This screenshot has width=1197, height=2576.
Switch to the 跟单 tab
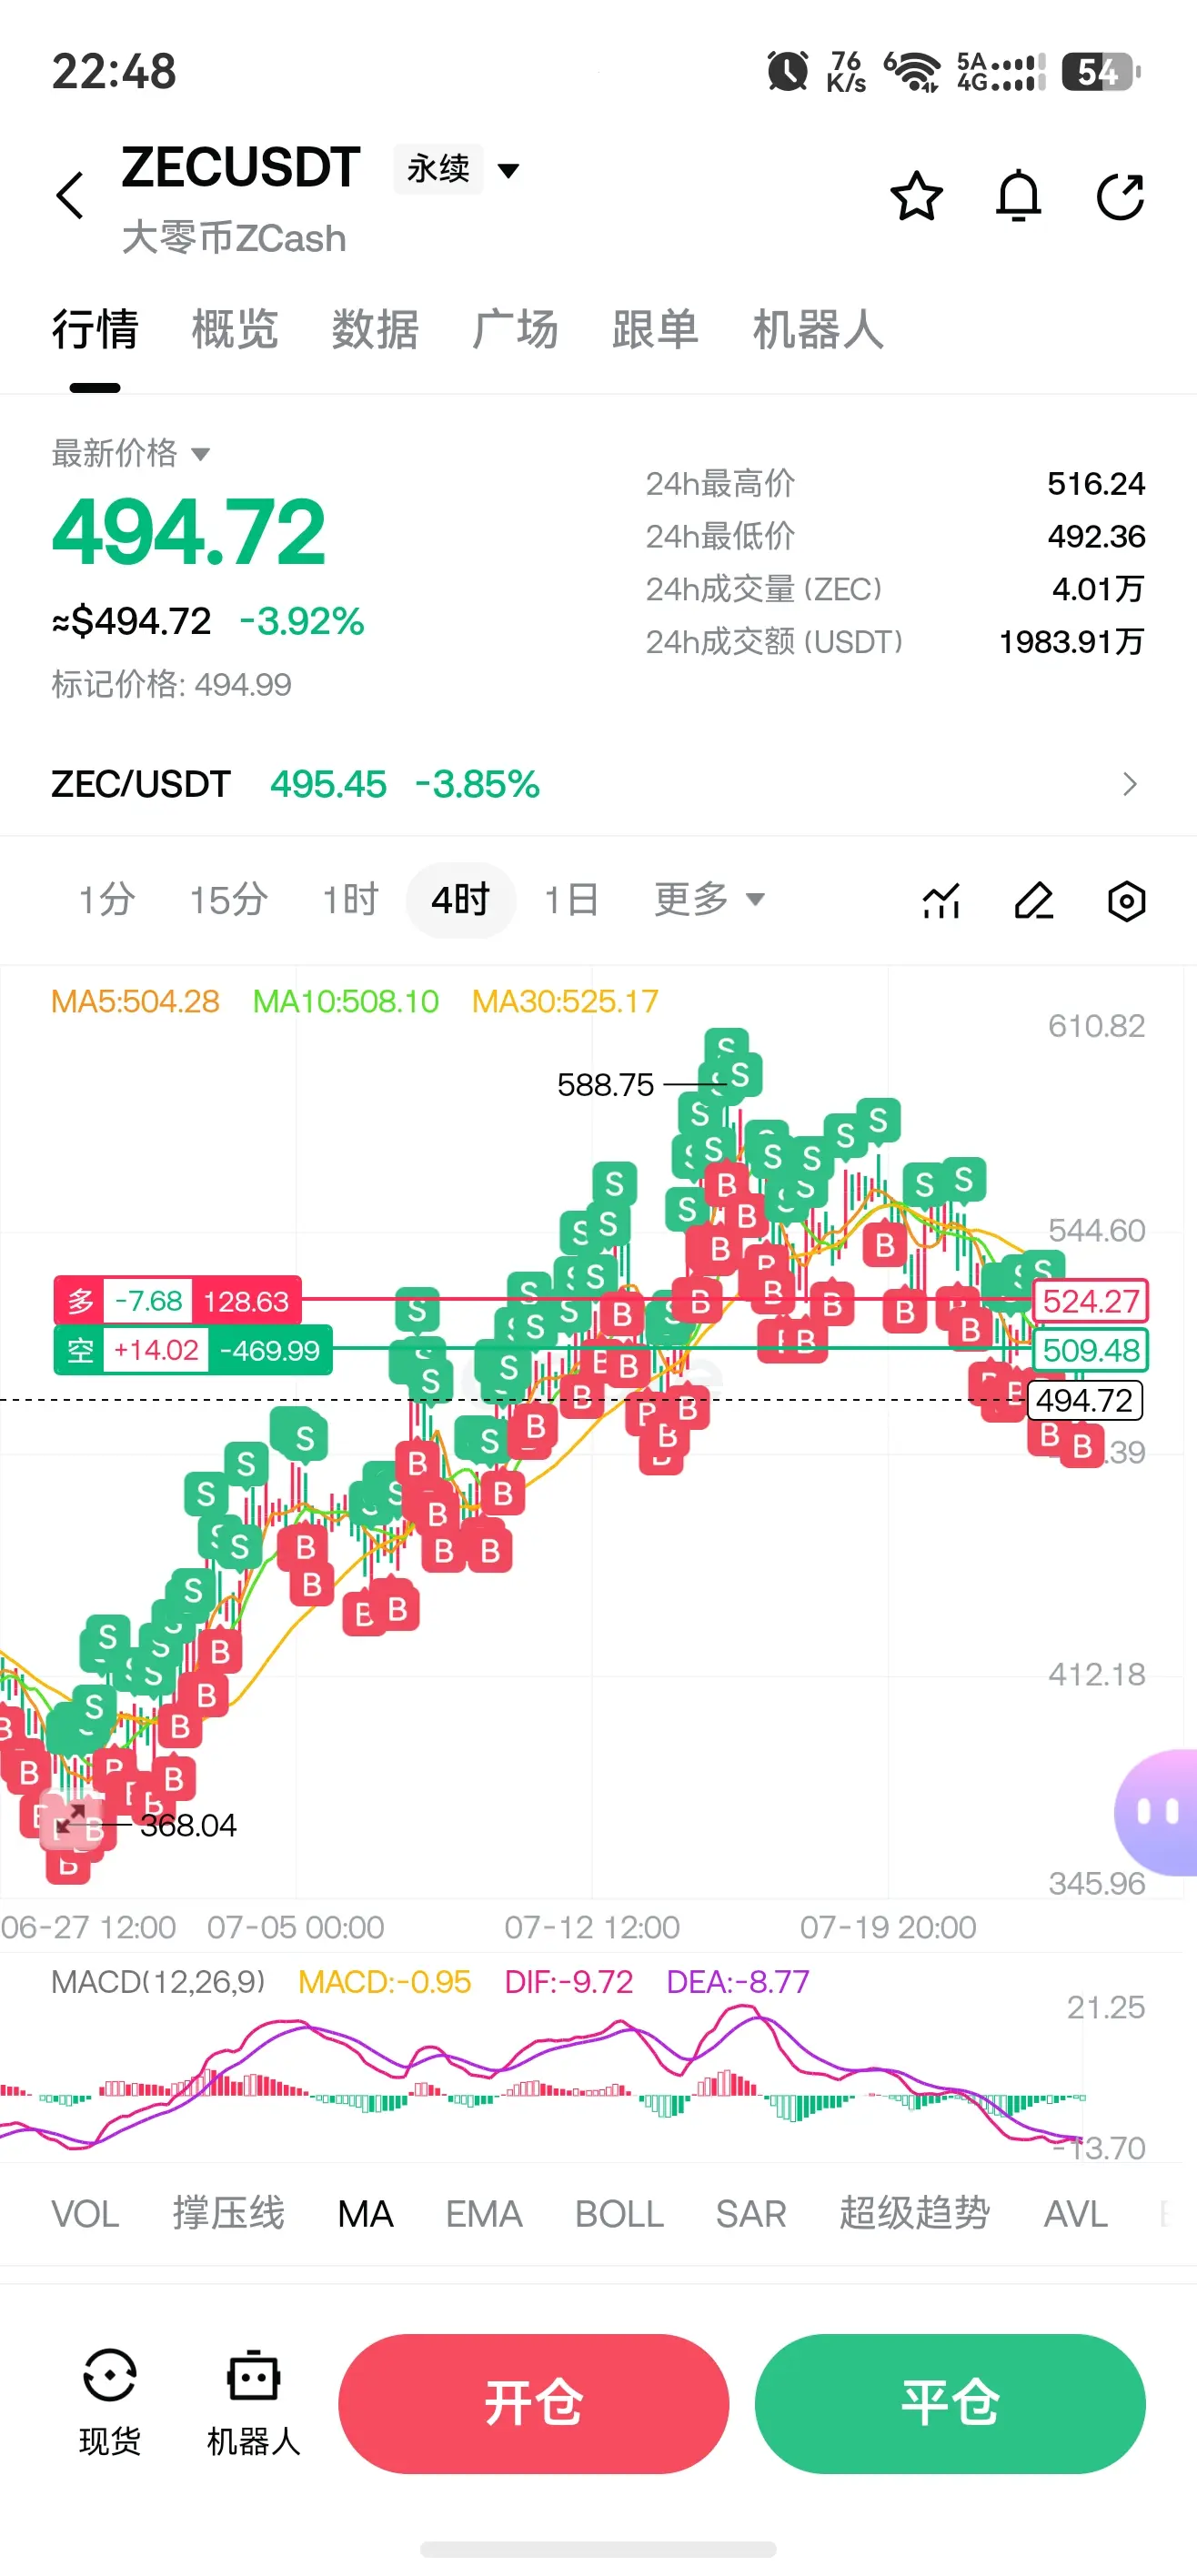(x=655, y=329)
